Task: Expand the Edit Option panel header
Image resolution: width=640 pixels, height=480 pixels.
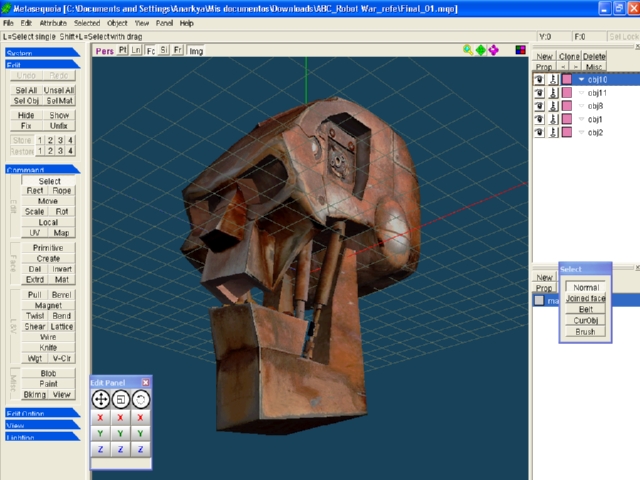Action: (x=42, y=413)
